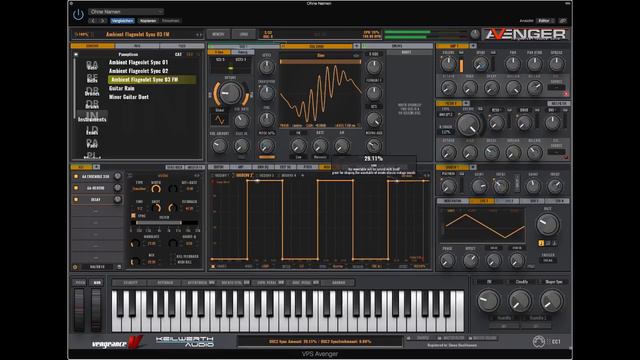Viewport: 640px width, 360px height.
Task: Click effect rack save icon
Action: click(x=119, y=267)
